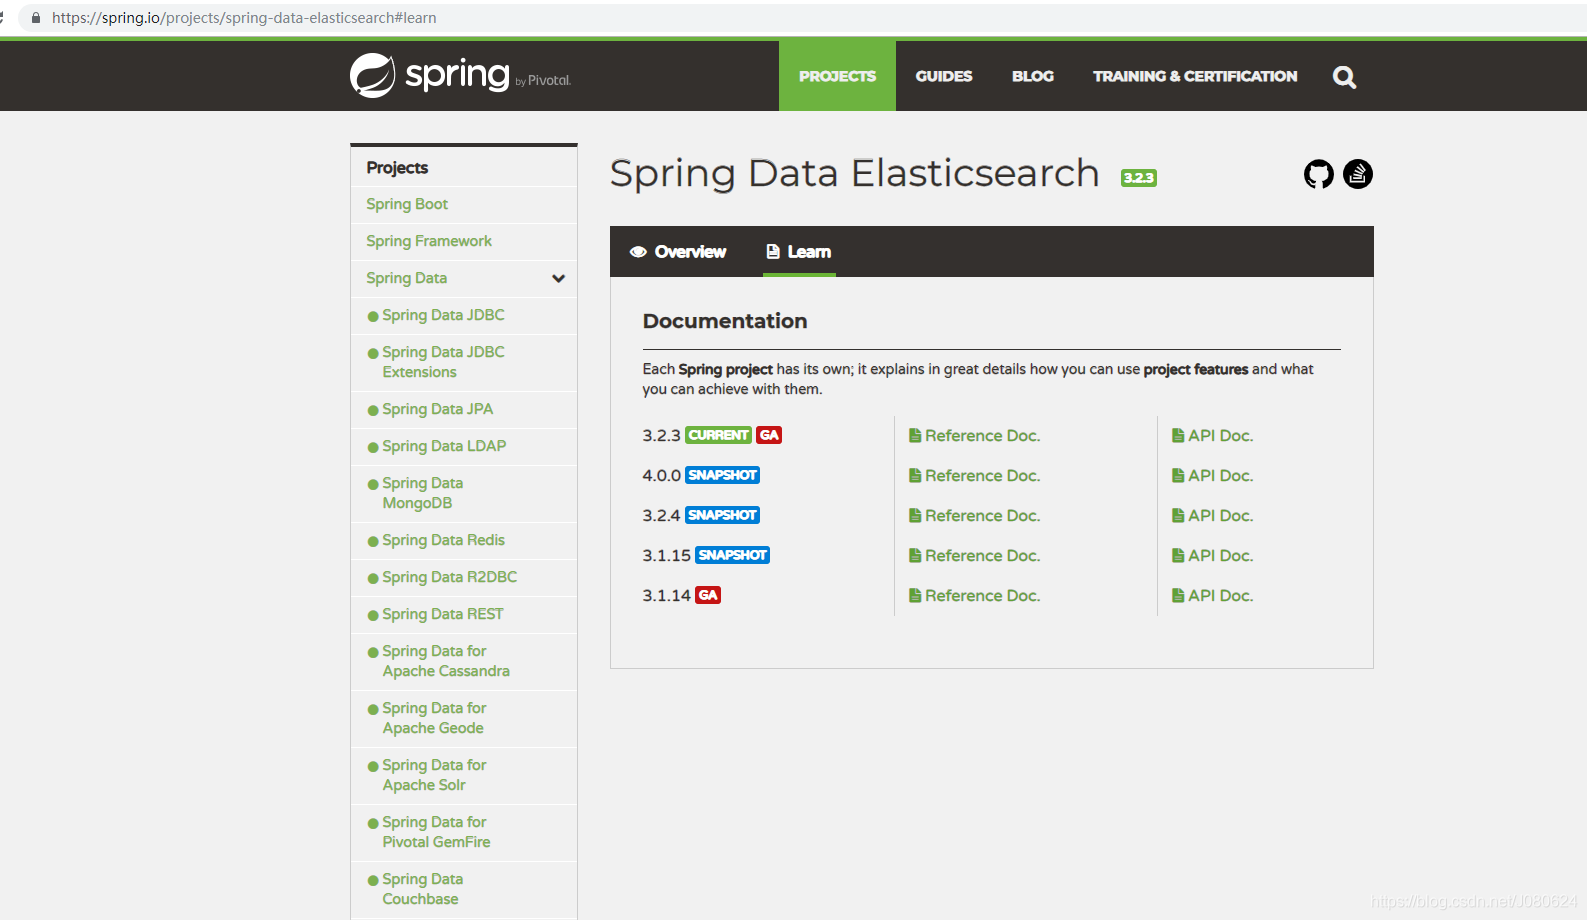This screenshot has width=1587, height=920.
Task: Open the PROJECTS menu item
Action: pos(837,76)
